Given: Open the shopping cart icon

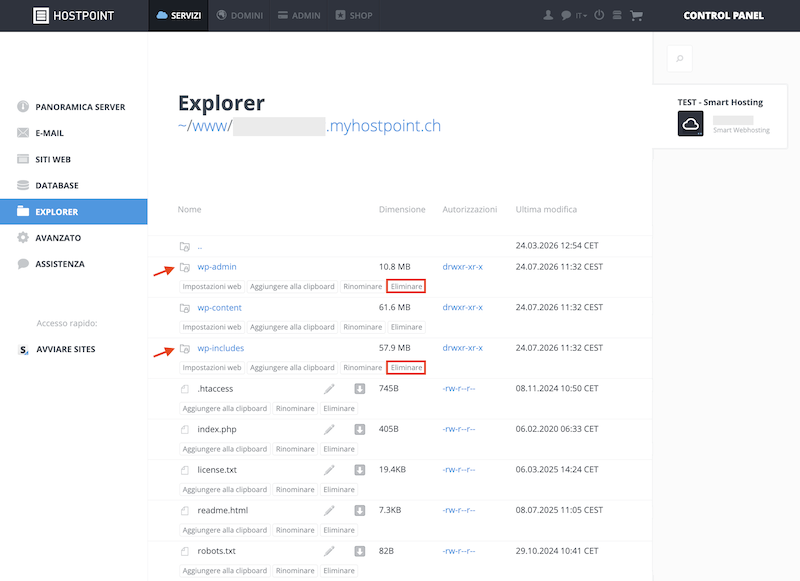Looking at the screenshot, I should tap(636, 16).
